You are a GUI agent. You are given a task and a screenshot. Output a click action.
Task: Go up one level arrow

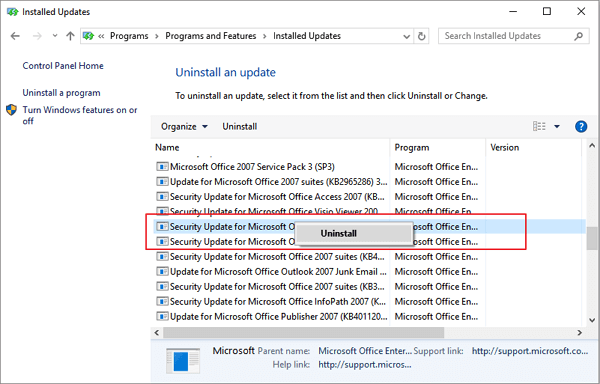[x=70, y=36]
